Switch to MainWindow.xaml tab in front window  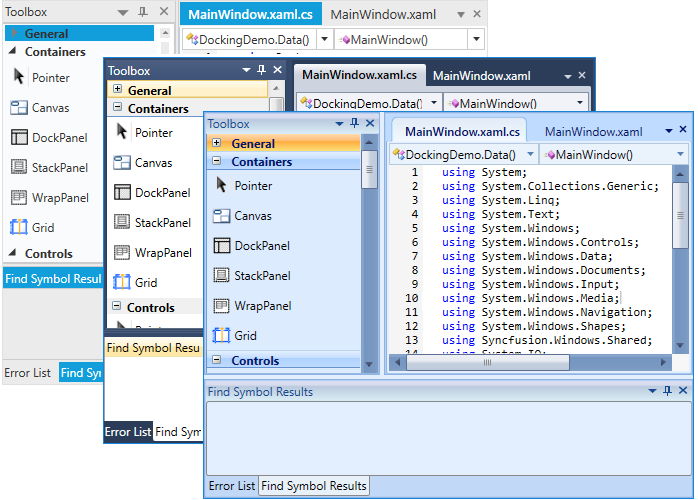[593, 132]
